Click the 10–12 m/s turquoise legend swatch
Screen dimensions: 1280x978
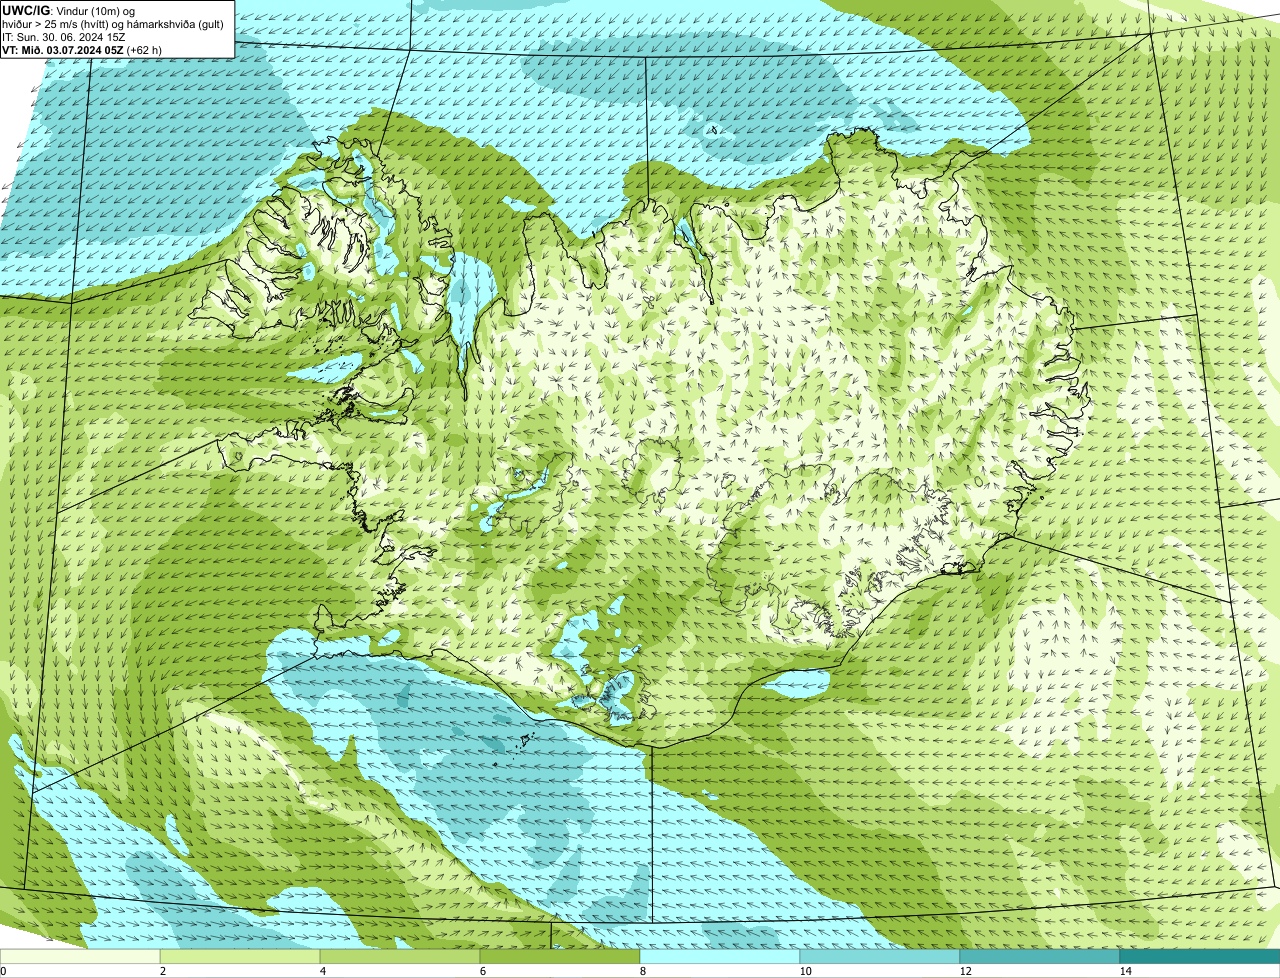point(880,957)
